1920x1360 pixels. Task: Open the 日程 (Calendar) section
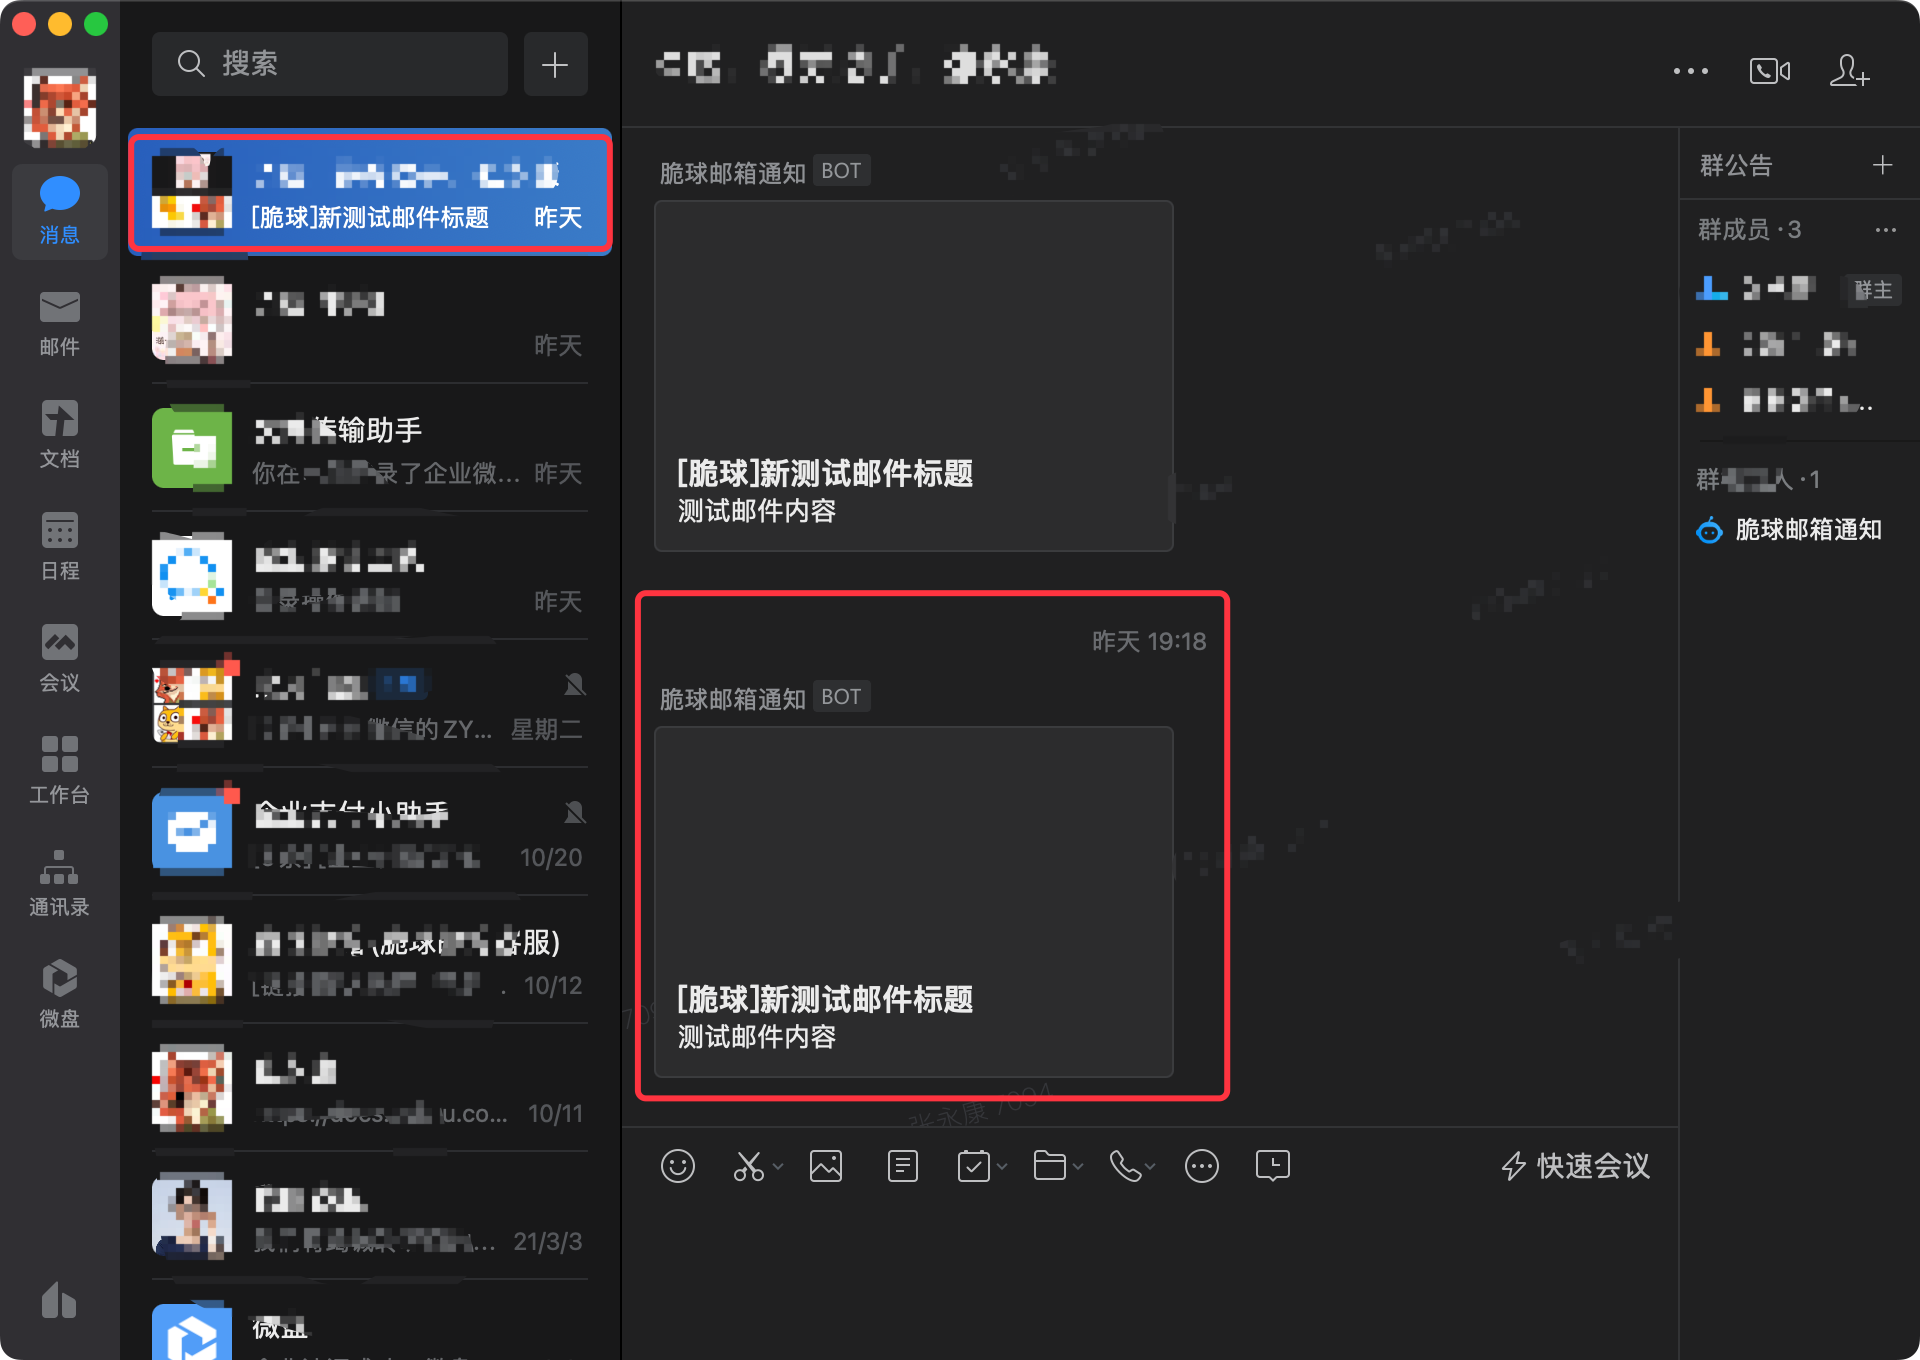[59, 547]
